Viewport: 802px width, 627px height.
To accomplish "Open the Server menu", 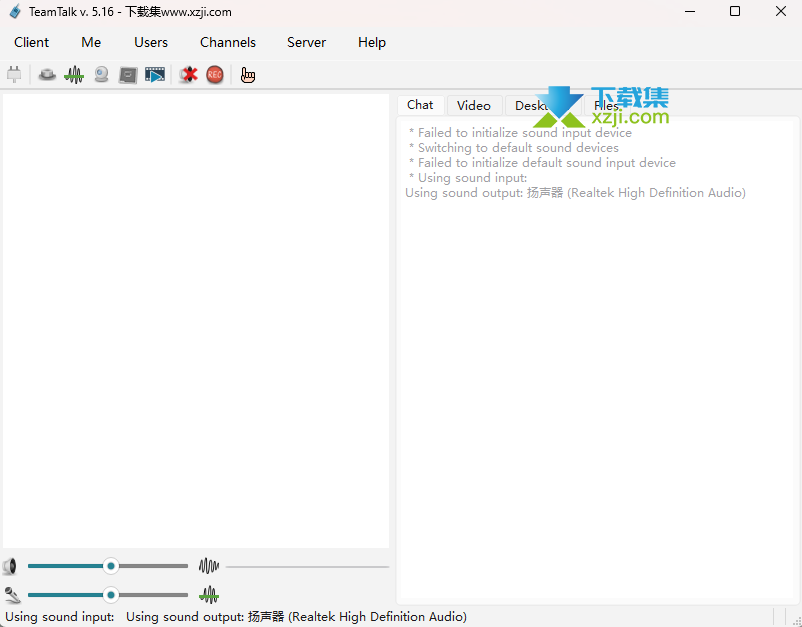I will click(x=306, y=42).
